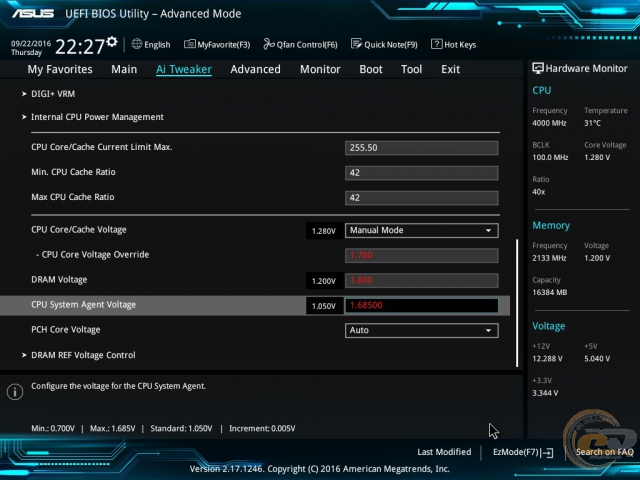
Task: Select the Exit tab
Action: (450, 69)
